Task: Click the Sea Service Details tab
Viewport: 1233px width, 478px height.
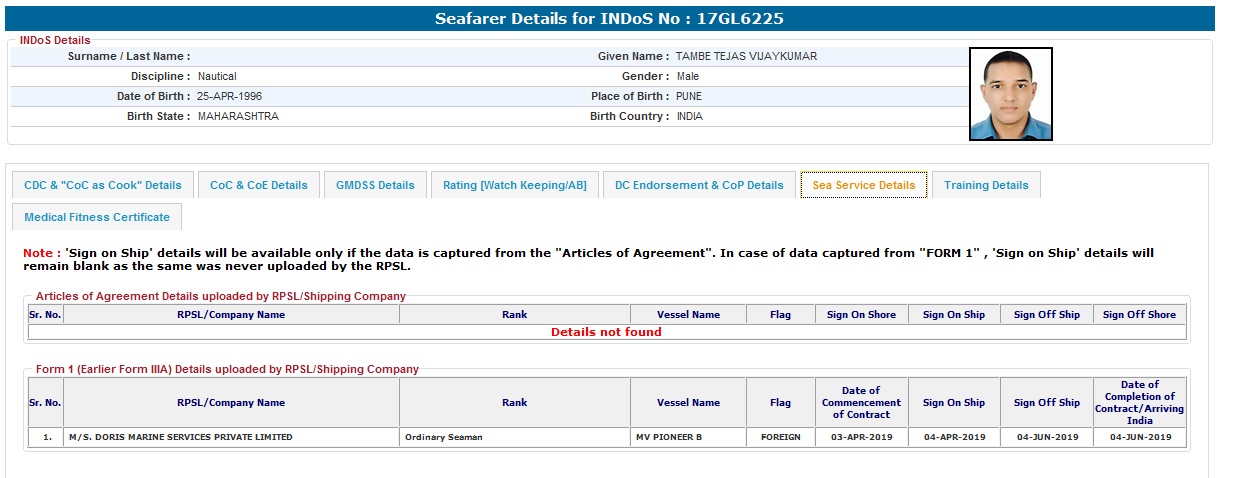Action: click(864, 185)
